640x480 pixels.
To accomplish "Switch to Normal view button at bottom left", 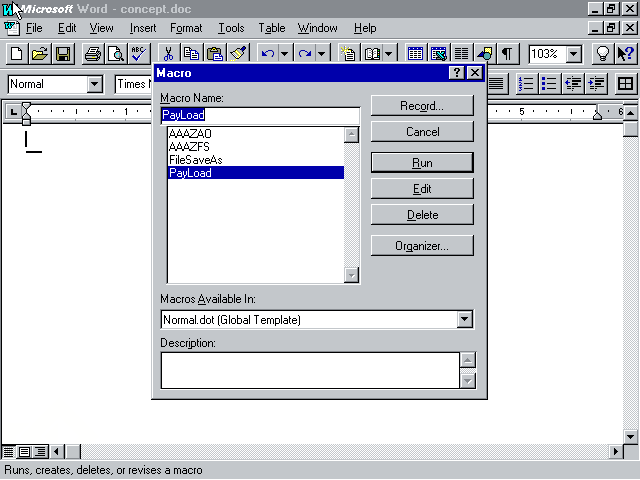I will tap(9, 451).
